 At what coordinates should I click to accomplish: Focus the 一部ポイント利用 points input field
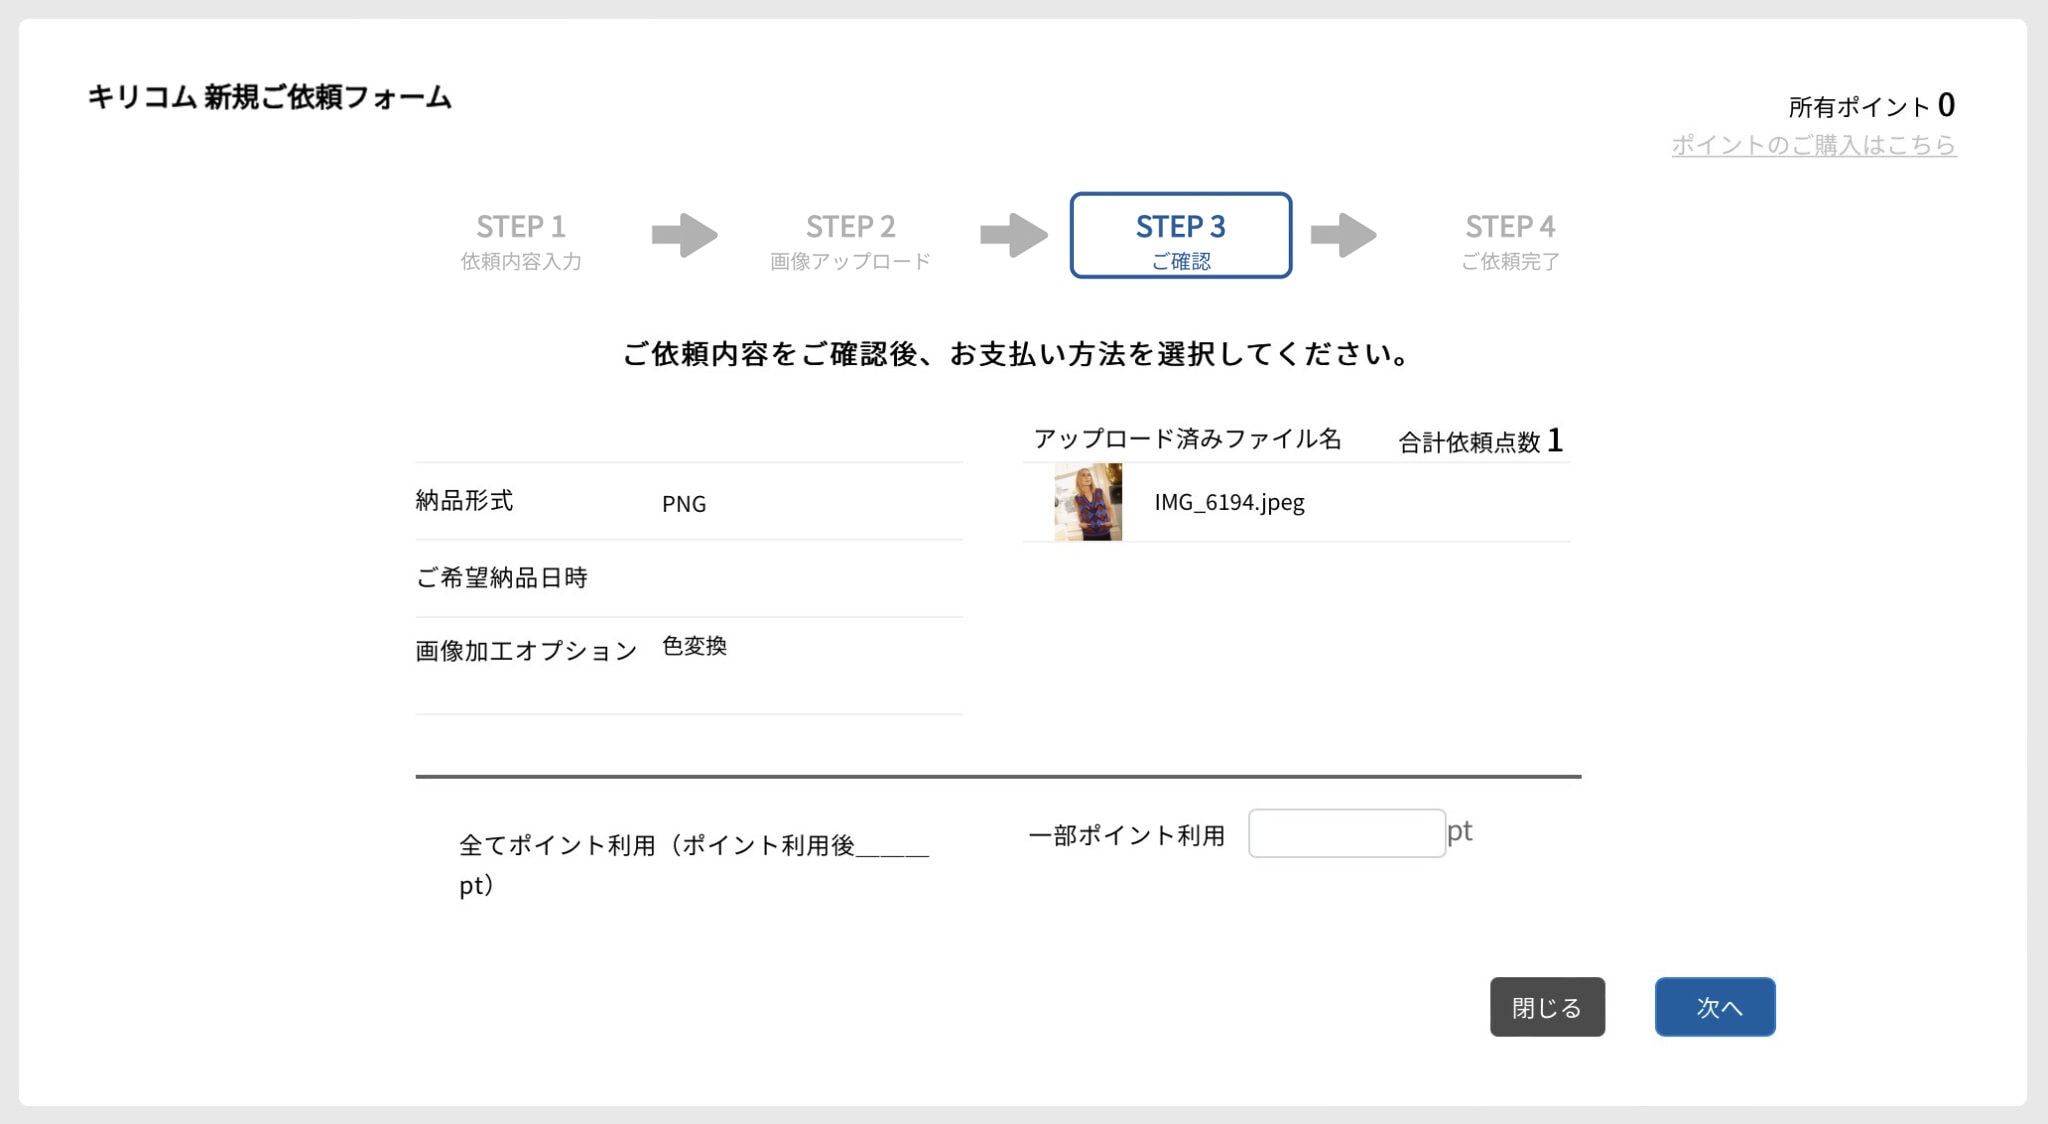pos(1347,833)
